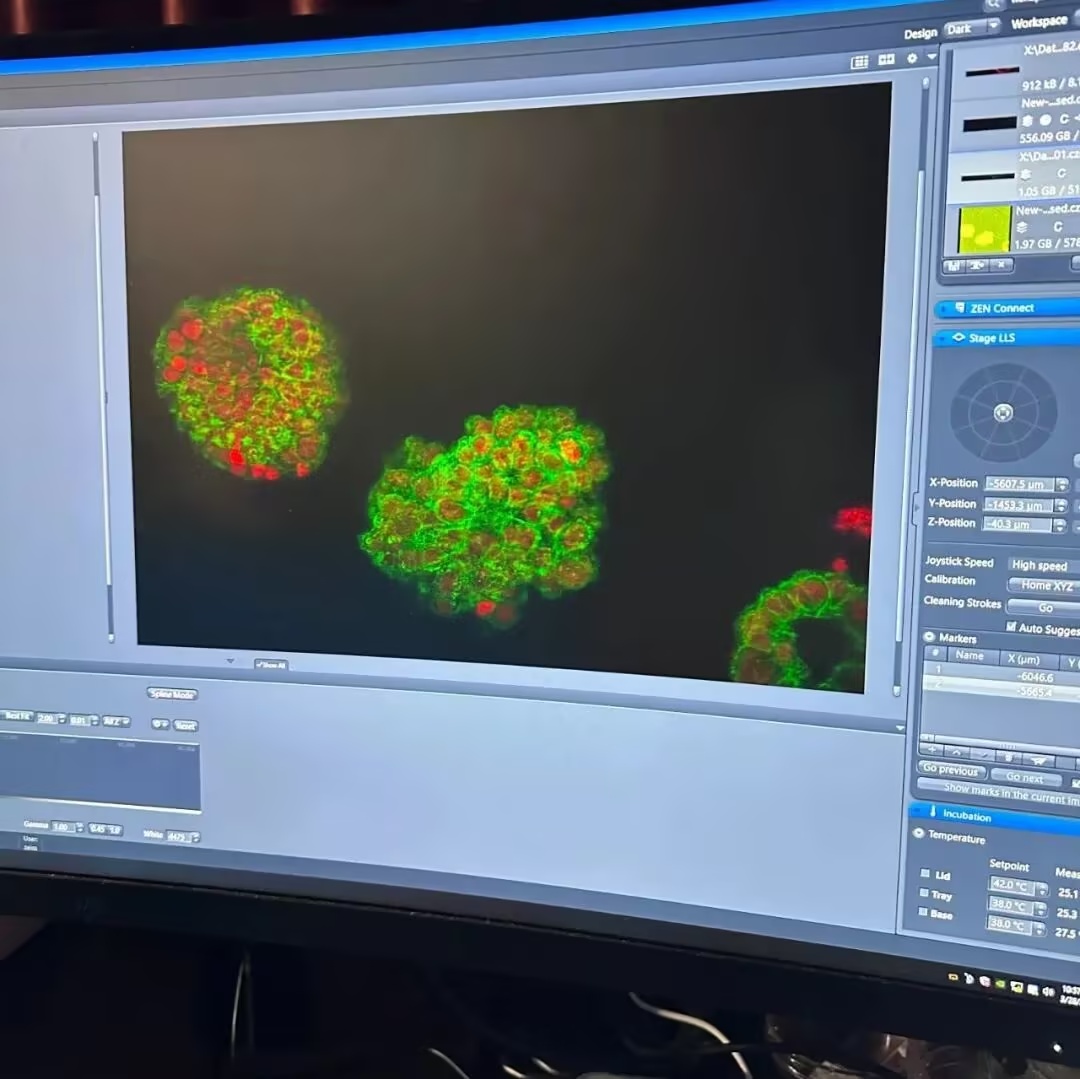The height and width of the screenshot is (1079, 1080).
Task: Select the yellow image document thumbnail
Action: pyautogui.click(x=985, y=229)
